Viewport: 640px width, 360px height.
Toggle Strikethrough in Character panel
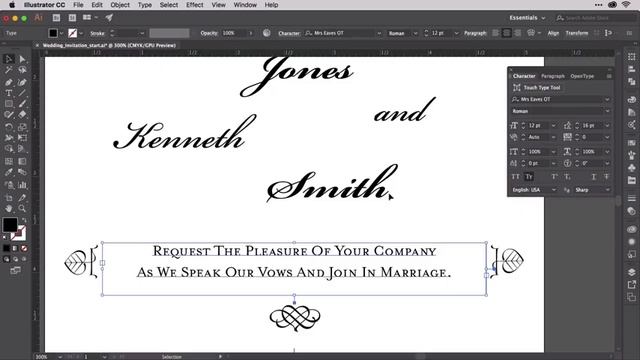click(607, 177)
